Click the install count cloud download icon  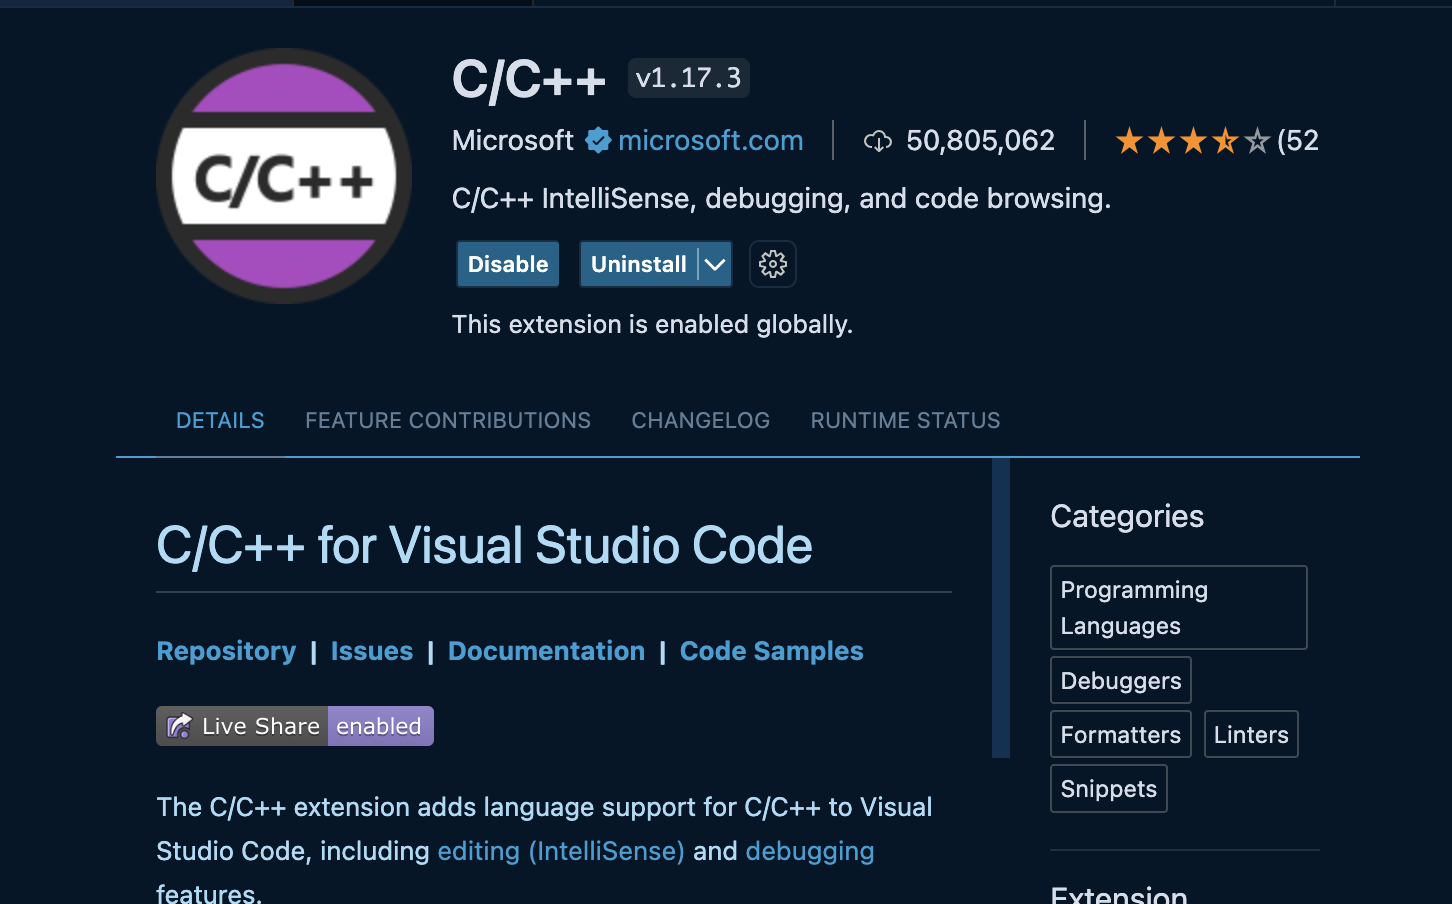878,141
